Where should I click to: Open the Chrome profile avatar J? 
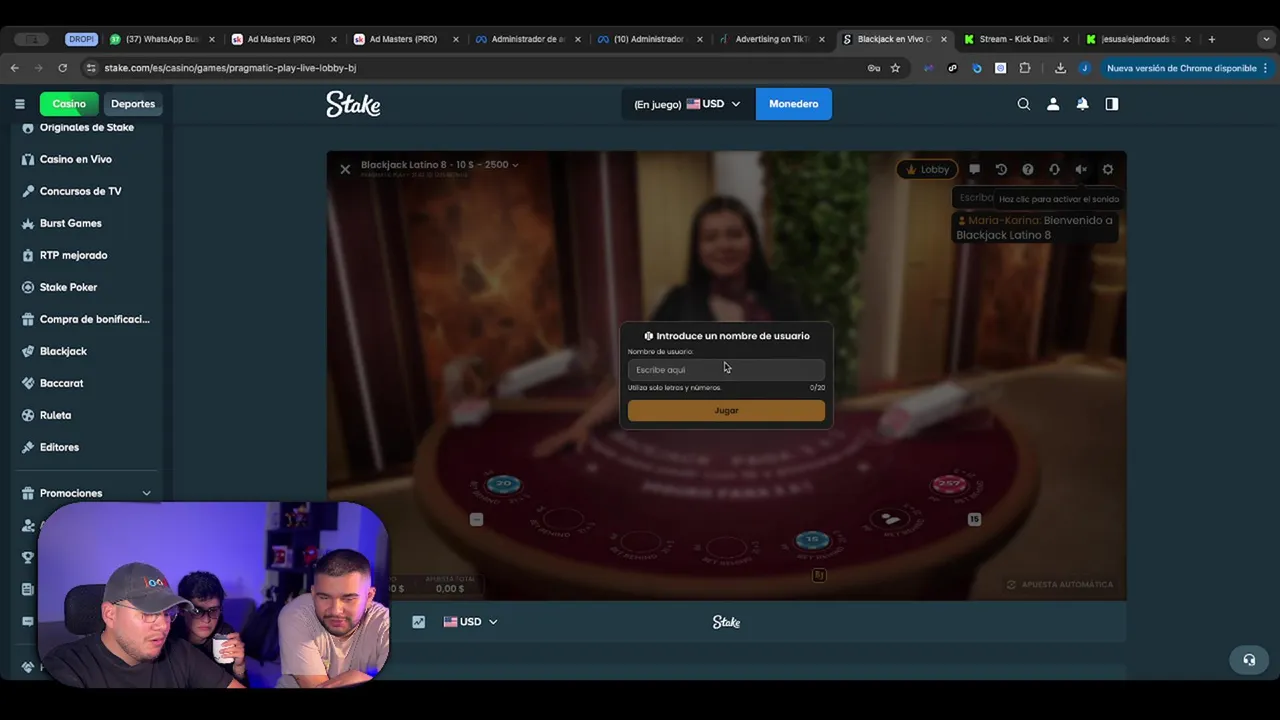pos(1085,68)
